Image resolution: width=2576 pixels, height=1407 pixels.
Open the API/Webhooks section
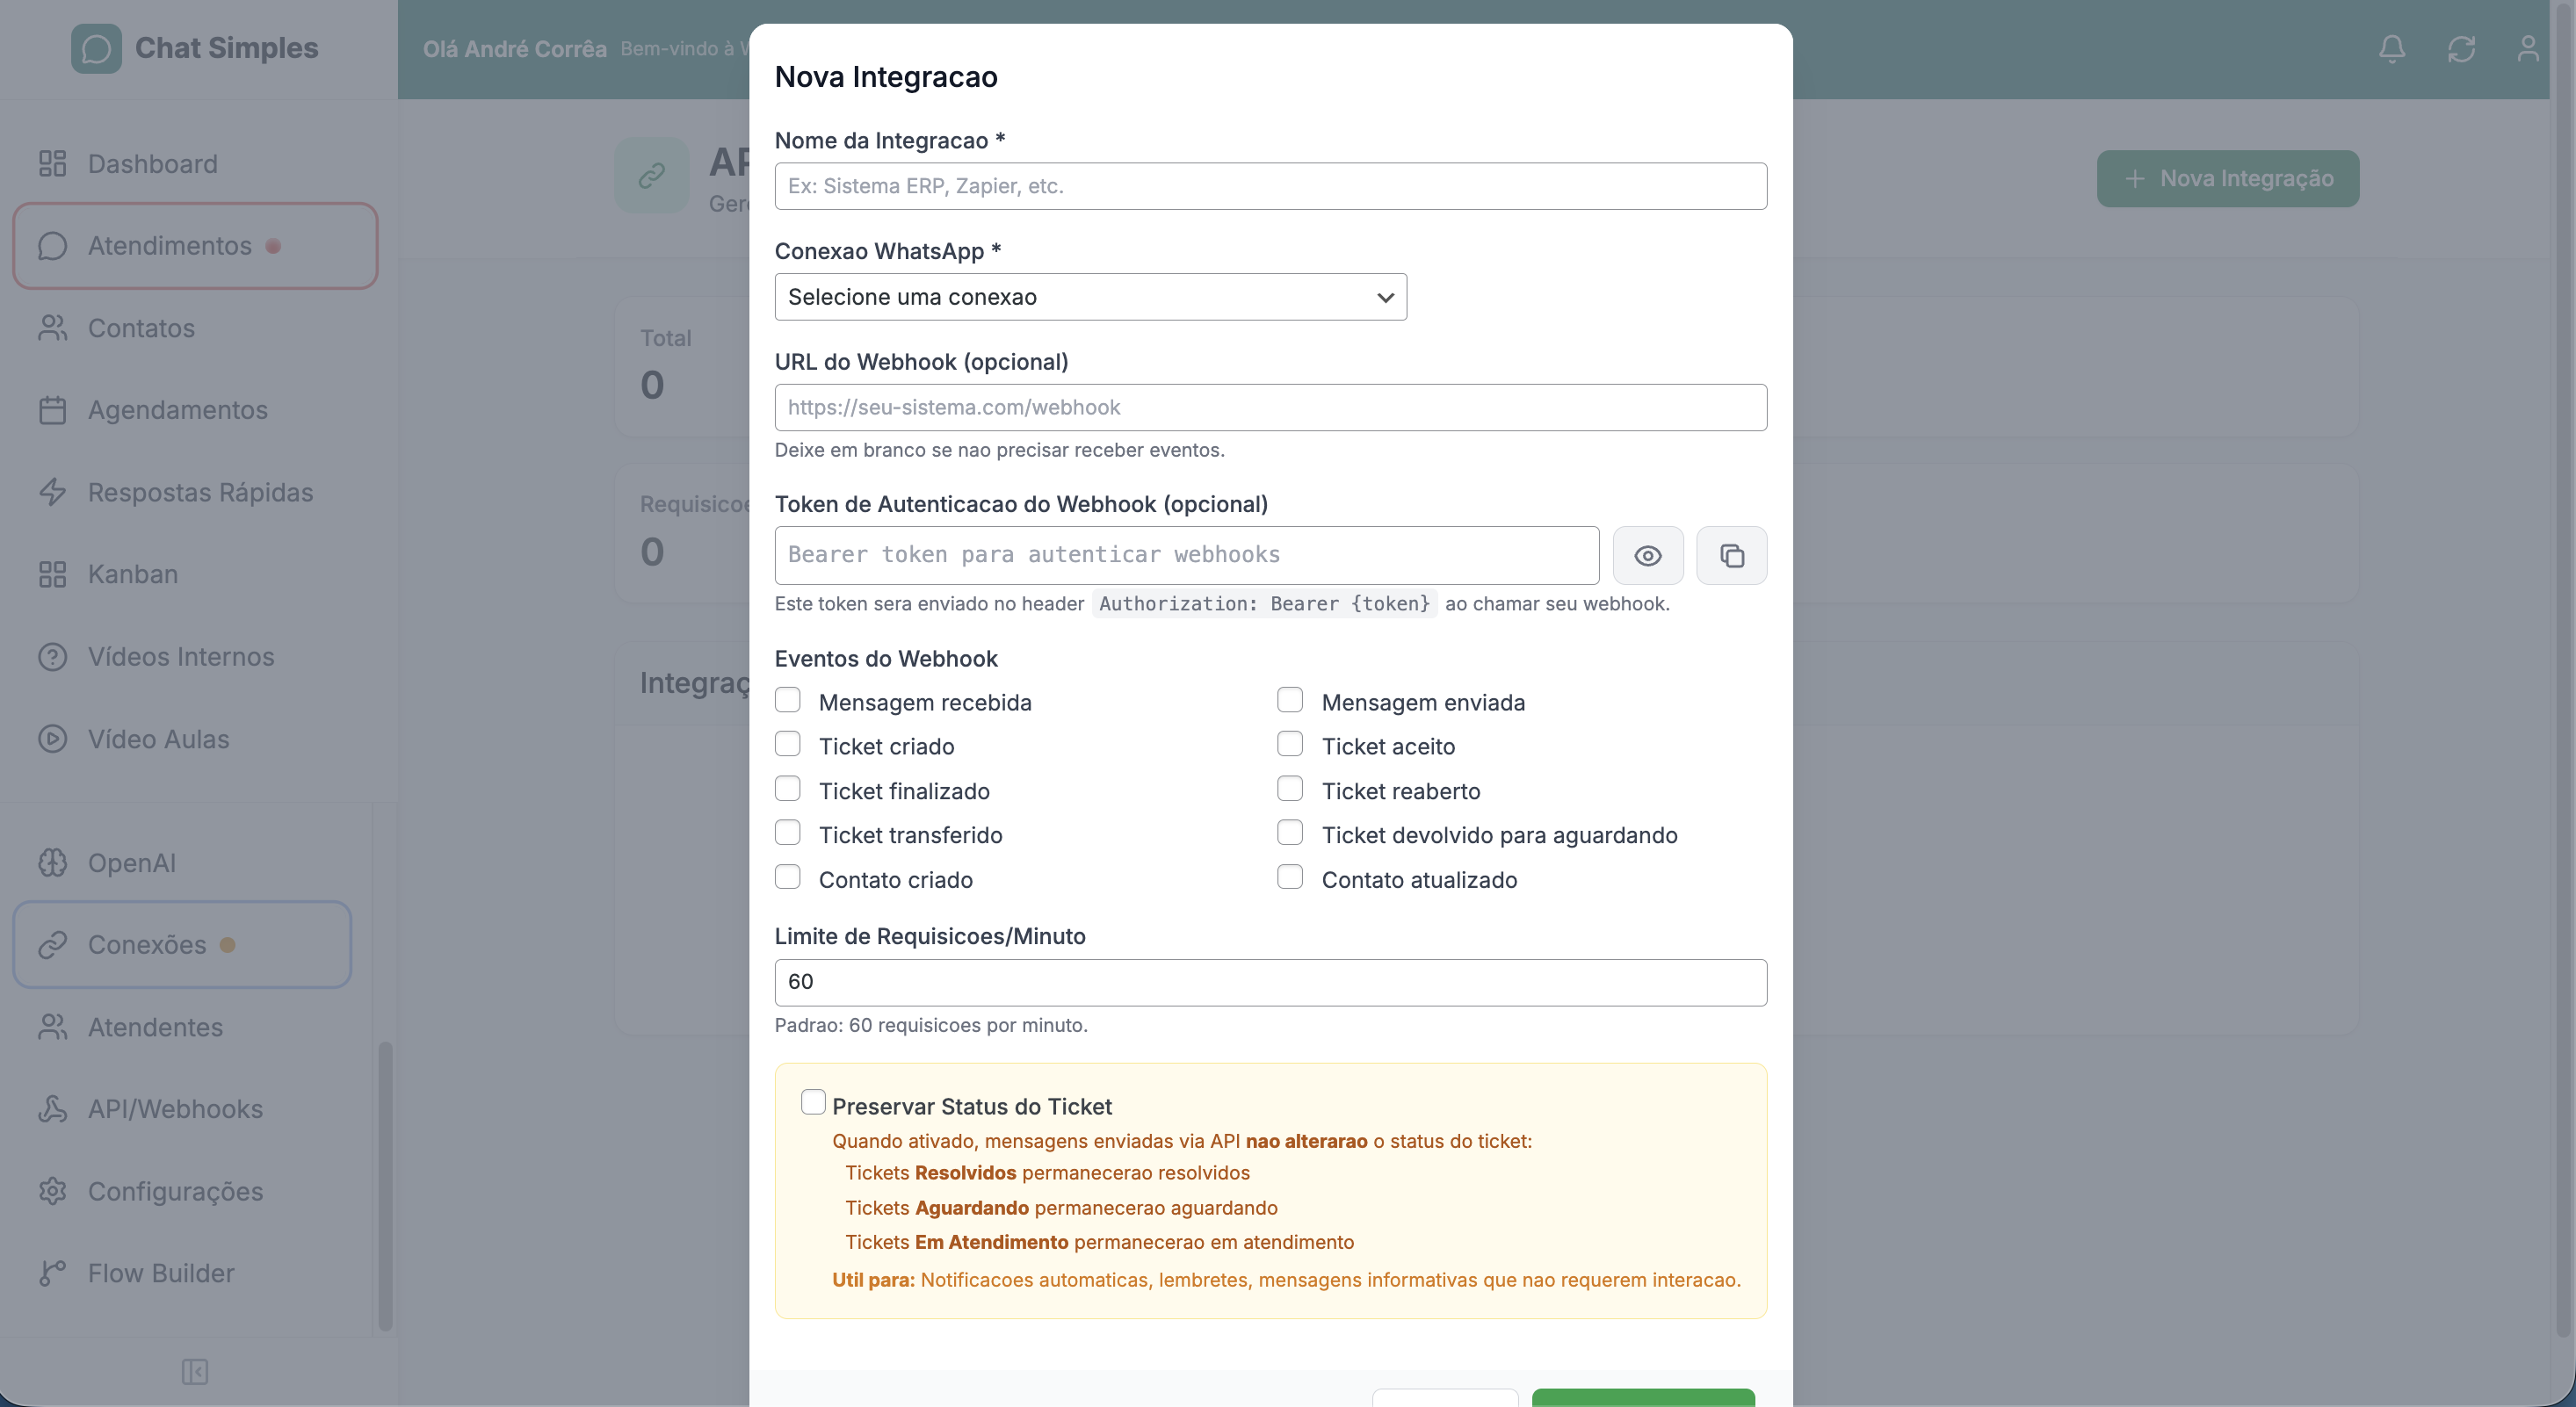pos(174,1109)
